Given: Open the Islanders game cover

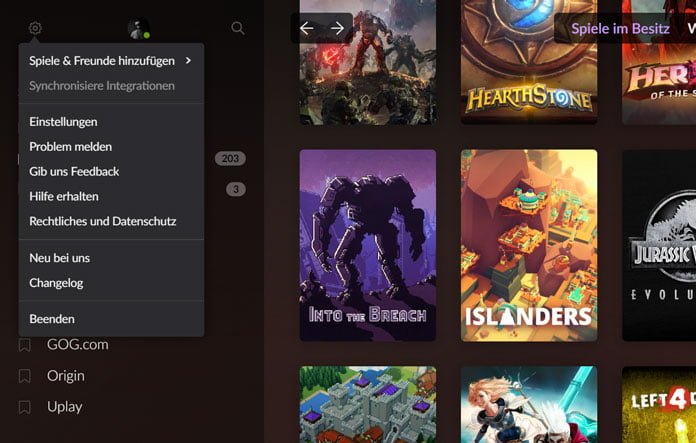Looking at the screenshot, I should tap(528, 245).
